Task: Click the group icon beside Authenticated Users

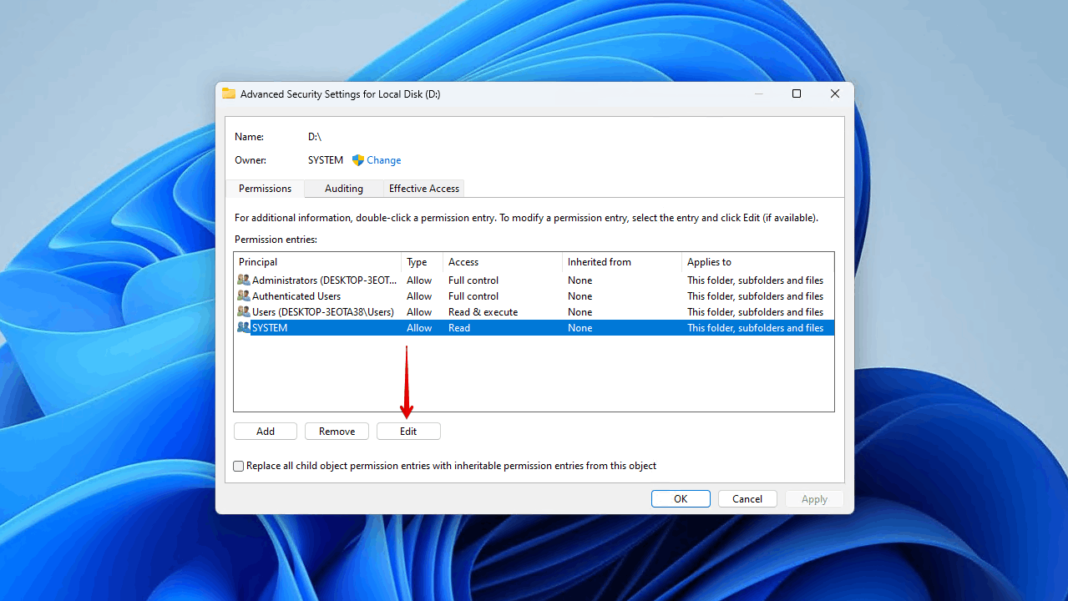Action: pyautogui.click(x=243, y=296)
